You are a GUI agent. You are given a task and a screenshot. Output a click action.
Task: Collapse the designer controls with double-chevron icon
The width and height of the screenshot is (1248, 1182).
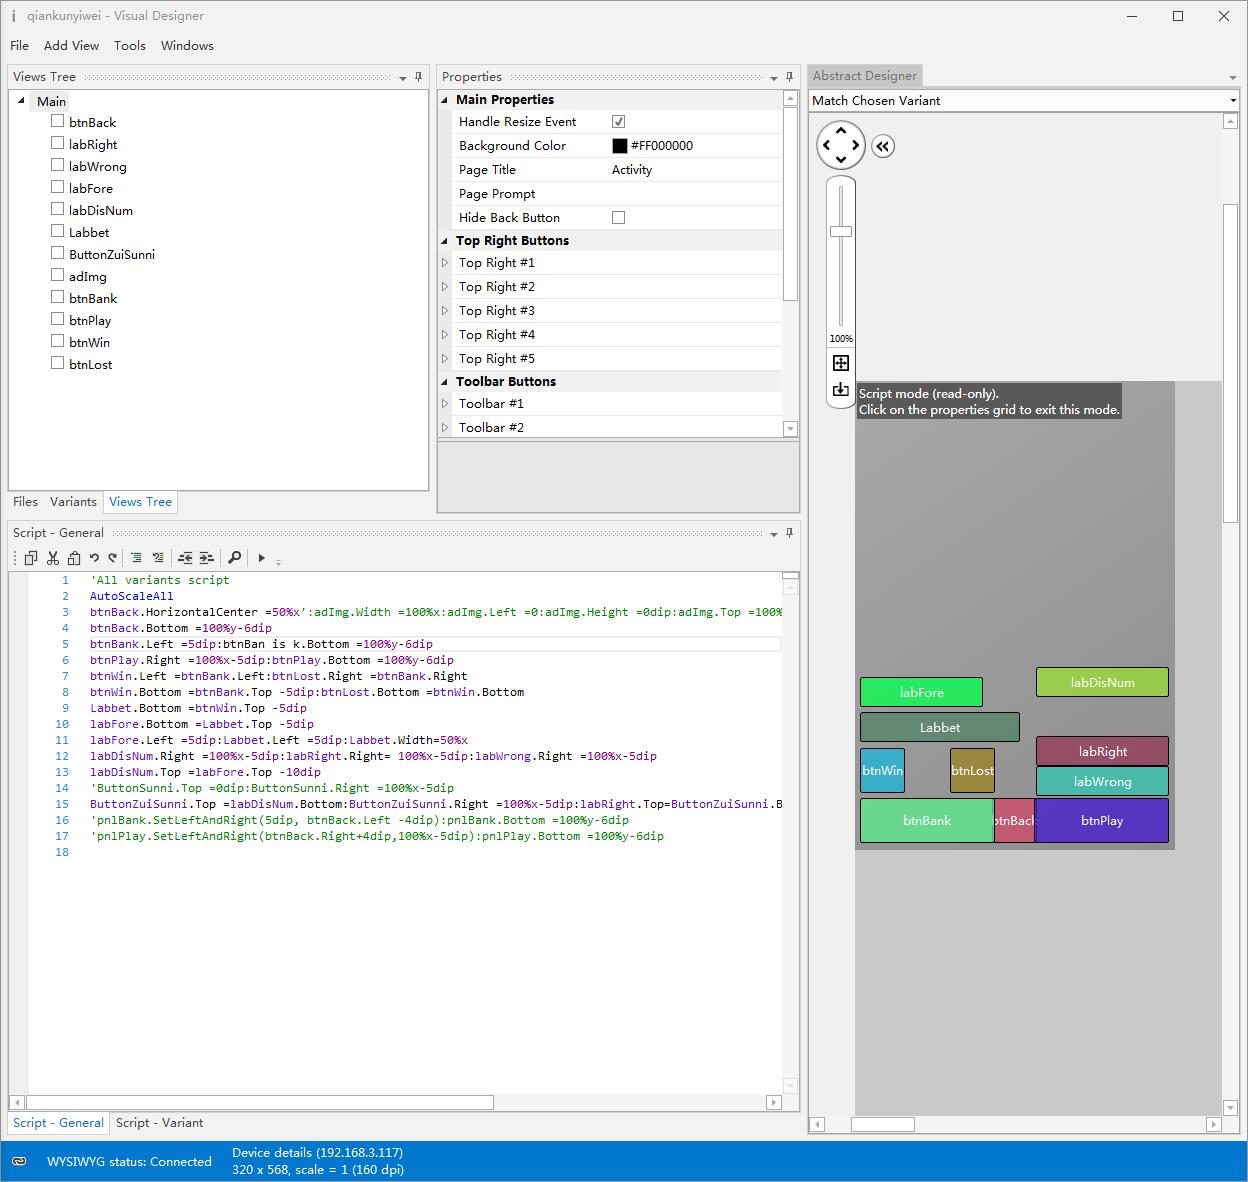click(x=882, y=146)
